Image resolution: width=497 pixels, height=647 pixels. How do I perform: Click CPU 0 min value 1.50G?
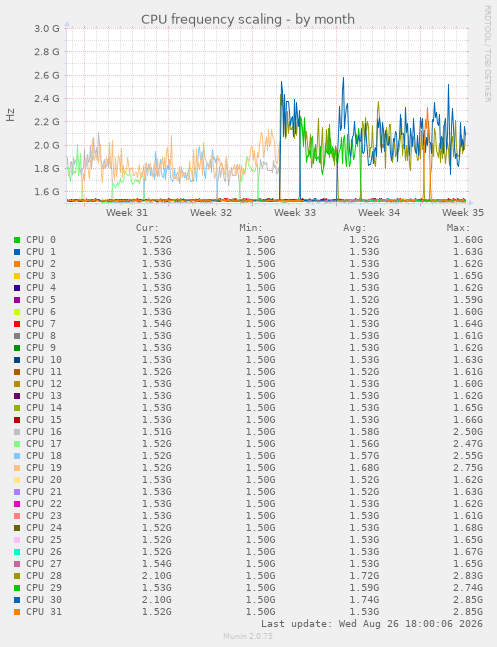(260, 240)
